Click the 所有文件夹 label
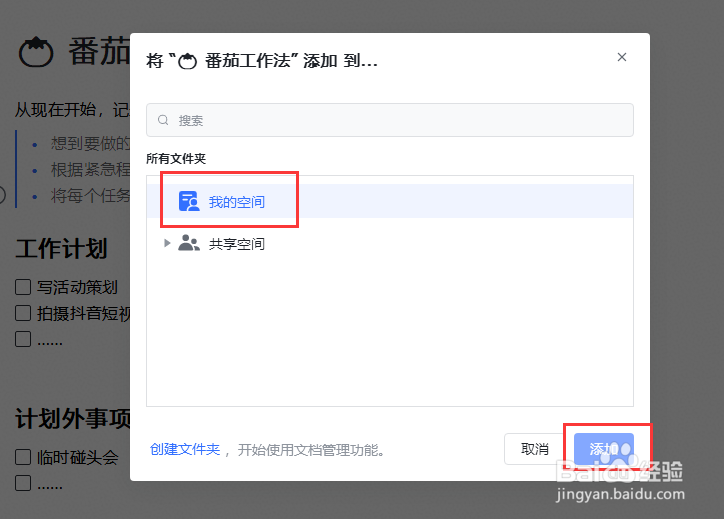The image size is (724, 519). (176, 159)
